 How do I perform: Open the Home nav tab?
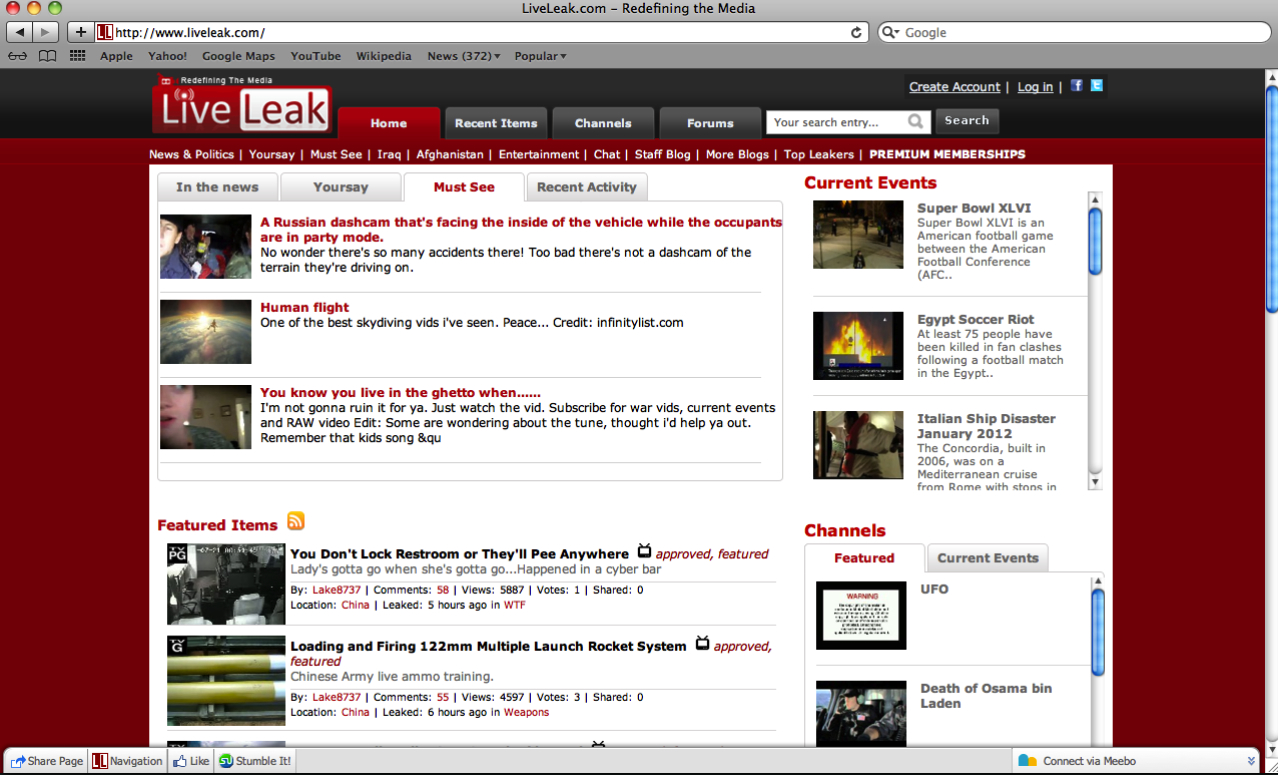(x=389, y=123)
